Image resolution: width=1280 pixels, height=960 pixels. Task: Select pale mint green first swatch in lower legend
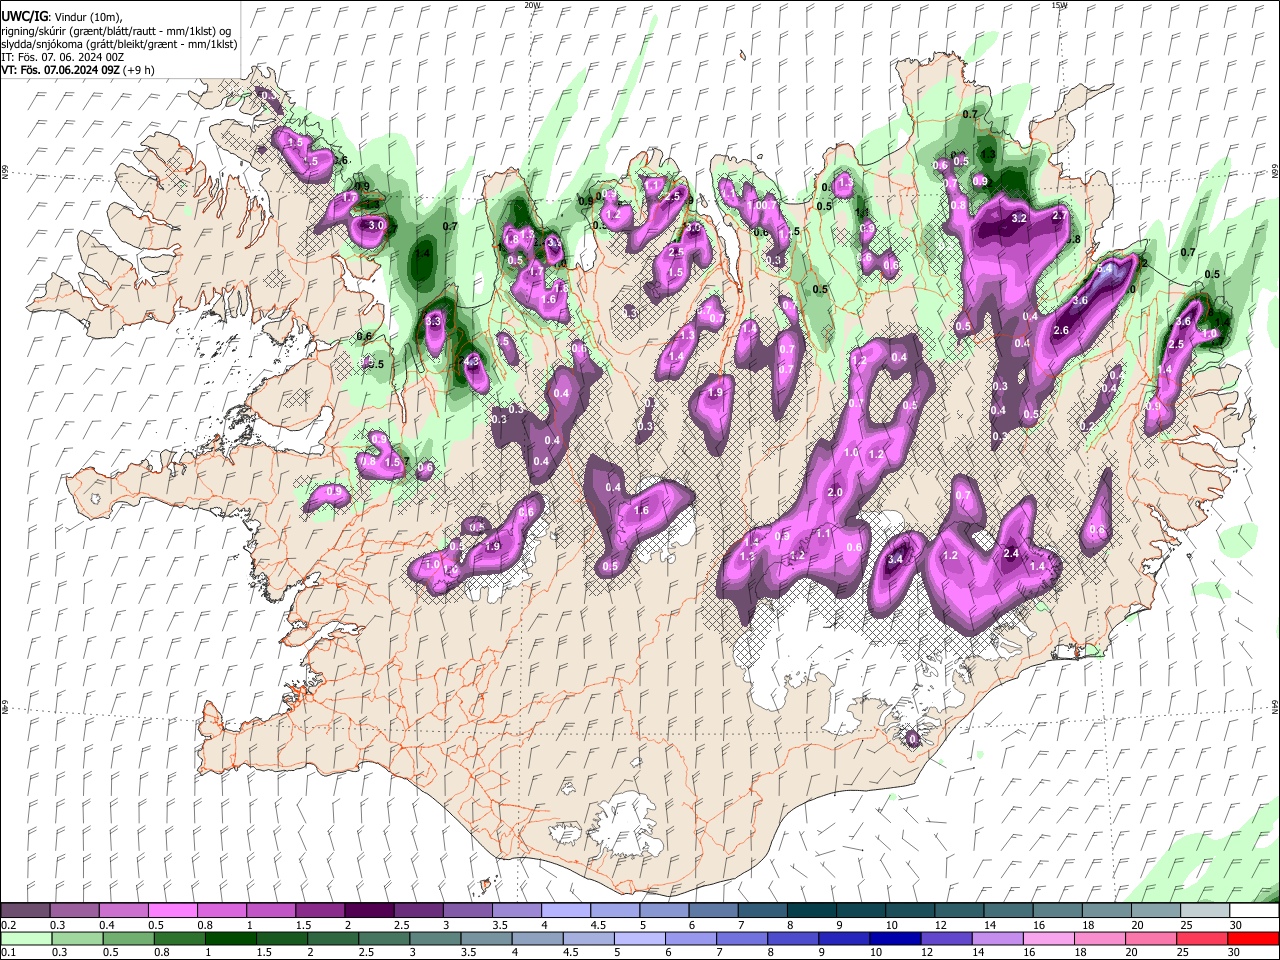coord(26,938)
